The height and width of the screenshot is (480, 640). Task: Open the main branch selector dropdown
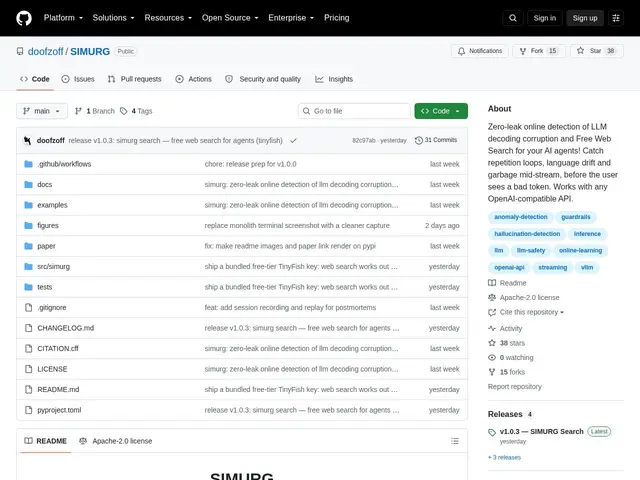(x=42, y=111)
